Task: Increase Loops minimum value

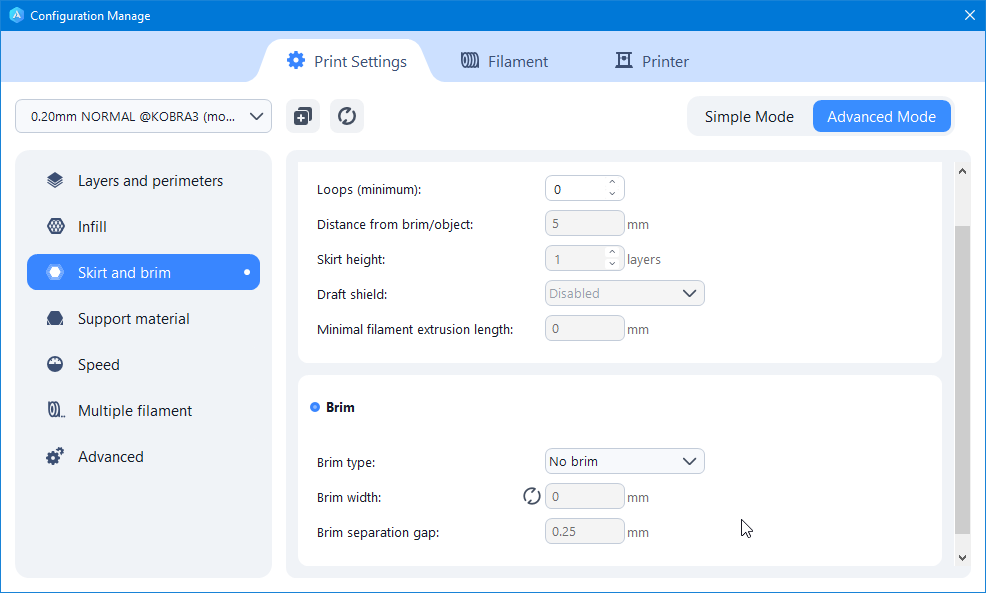Action: pos(612,182)
